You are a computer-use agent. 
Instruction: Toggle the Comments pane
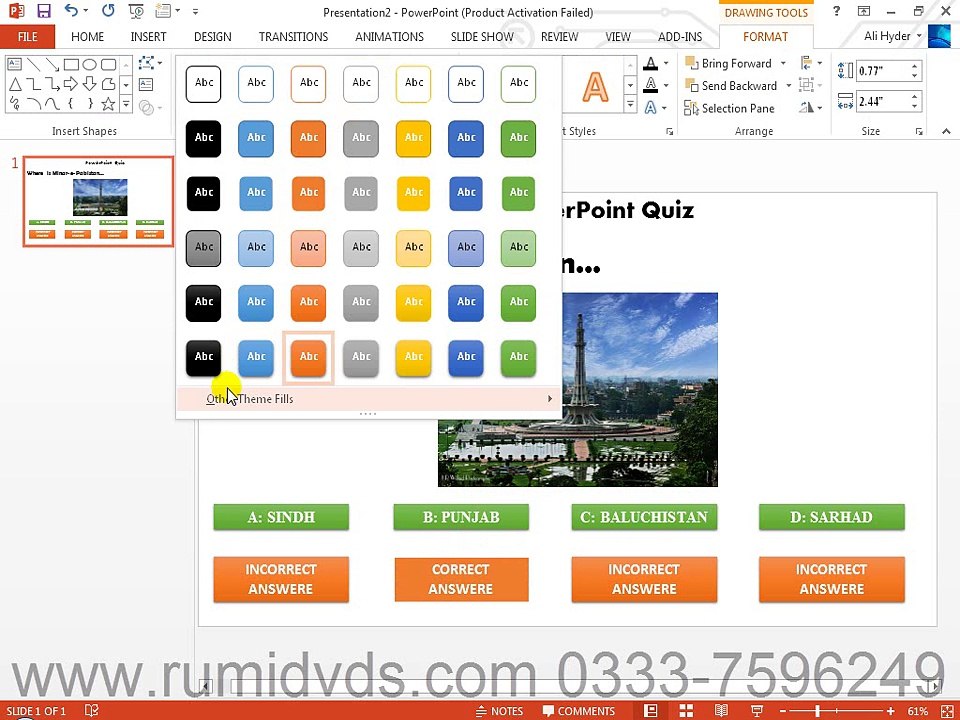click(x=579, y=711)
